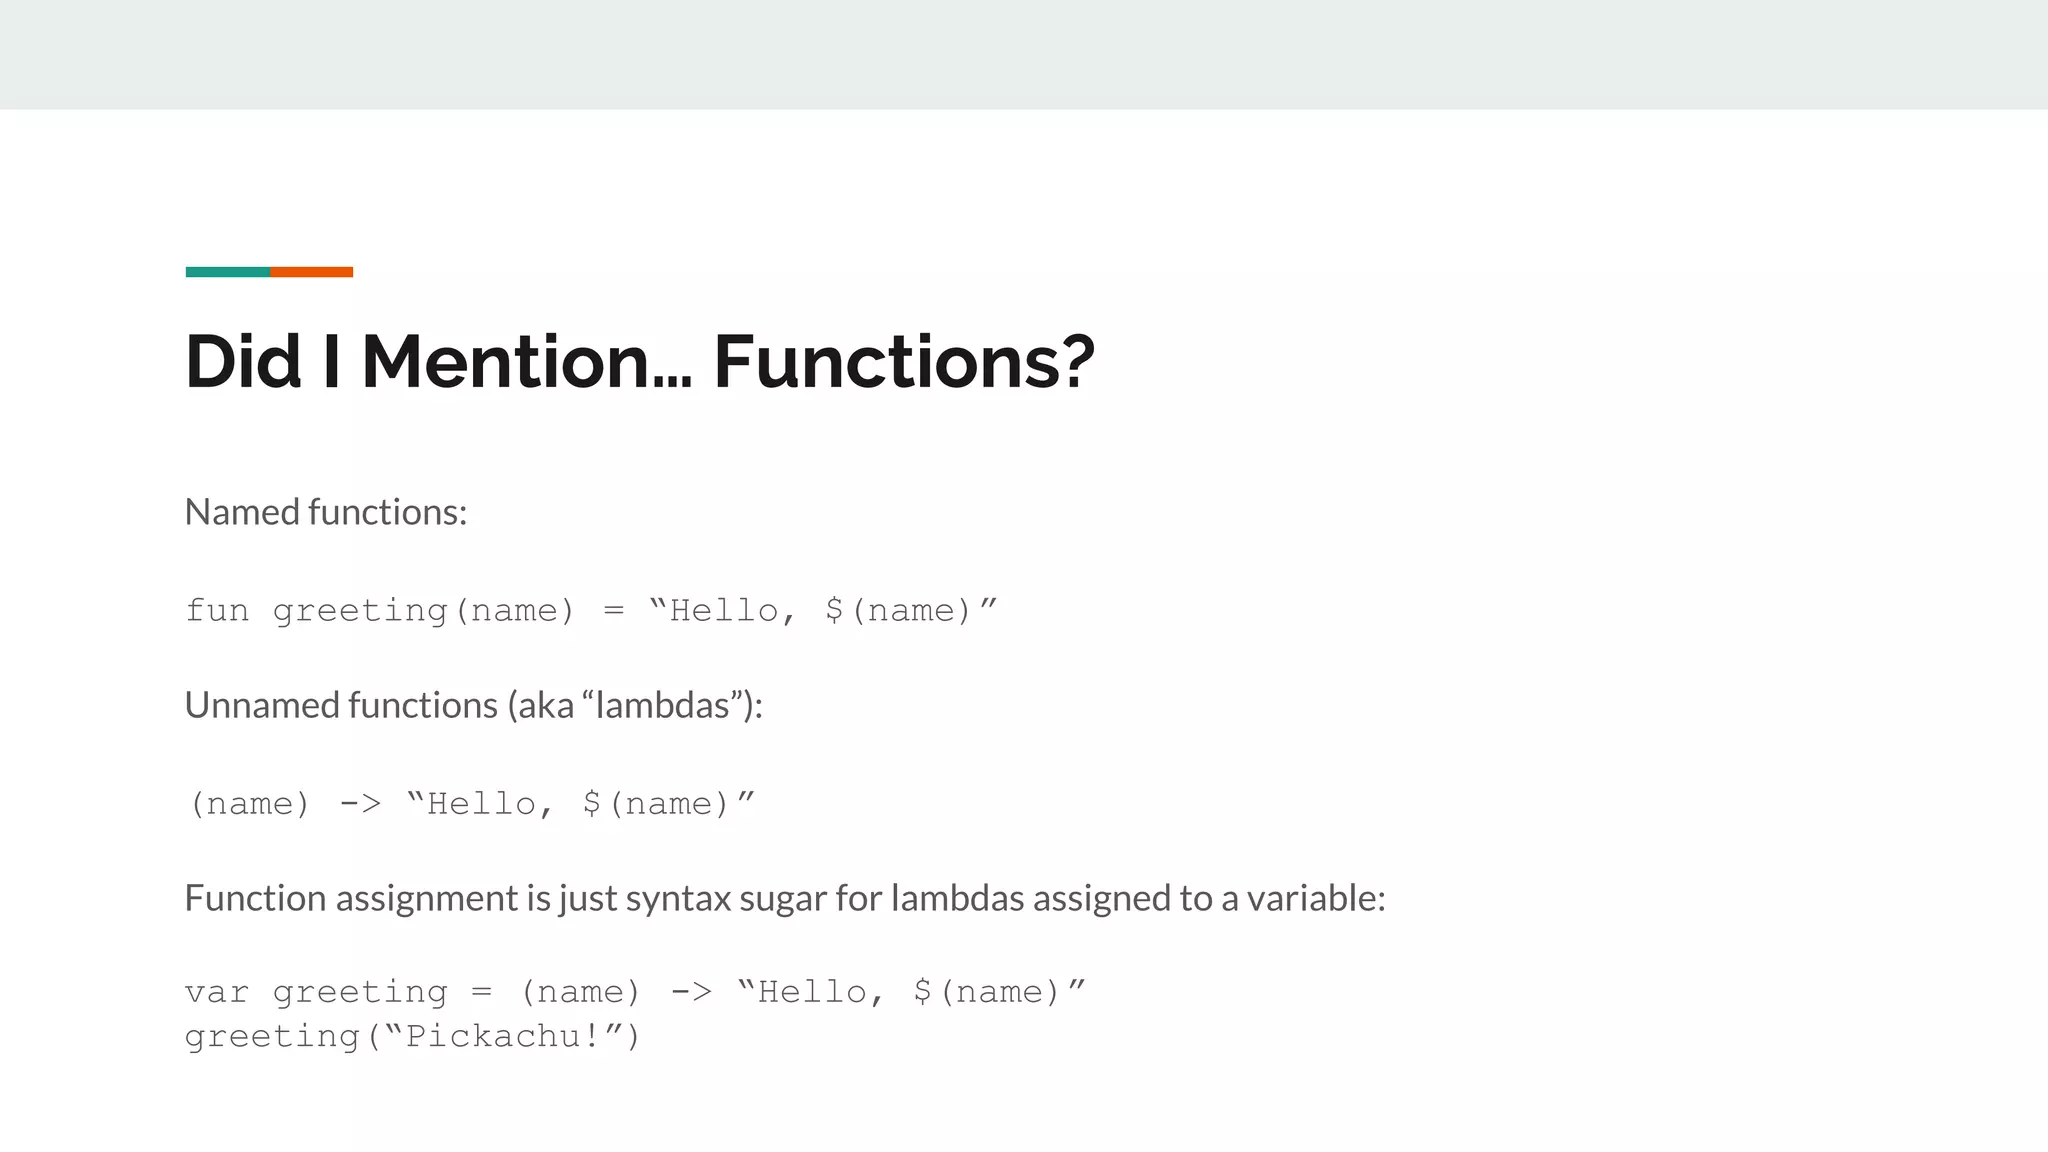The height and width of the screenshot is (1152, 2048).
Task: Click the slide title 'Did I Mention... Functions?'
Action: coord(640,362)
